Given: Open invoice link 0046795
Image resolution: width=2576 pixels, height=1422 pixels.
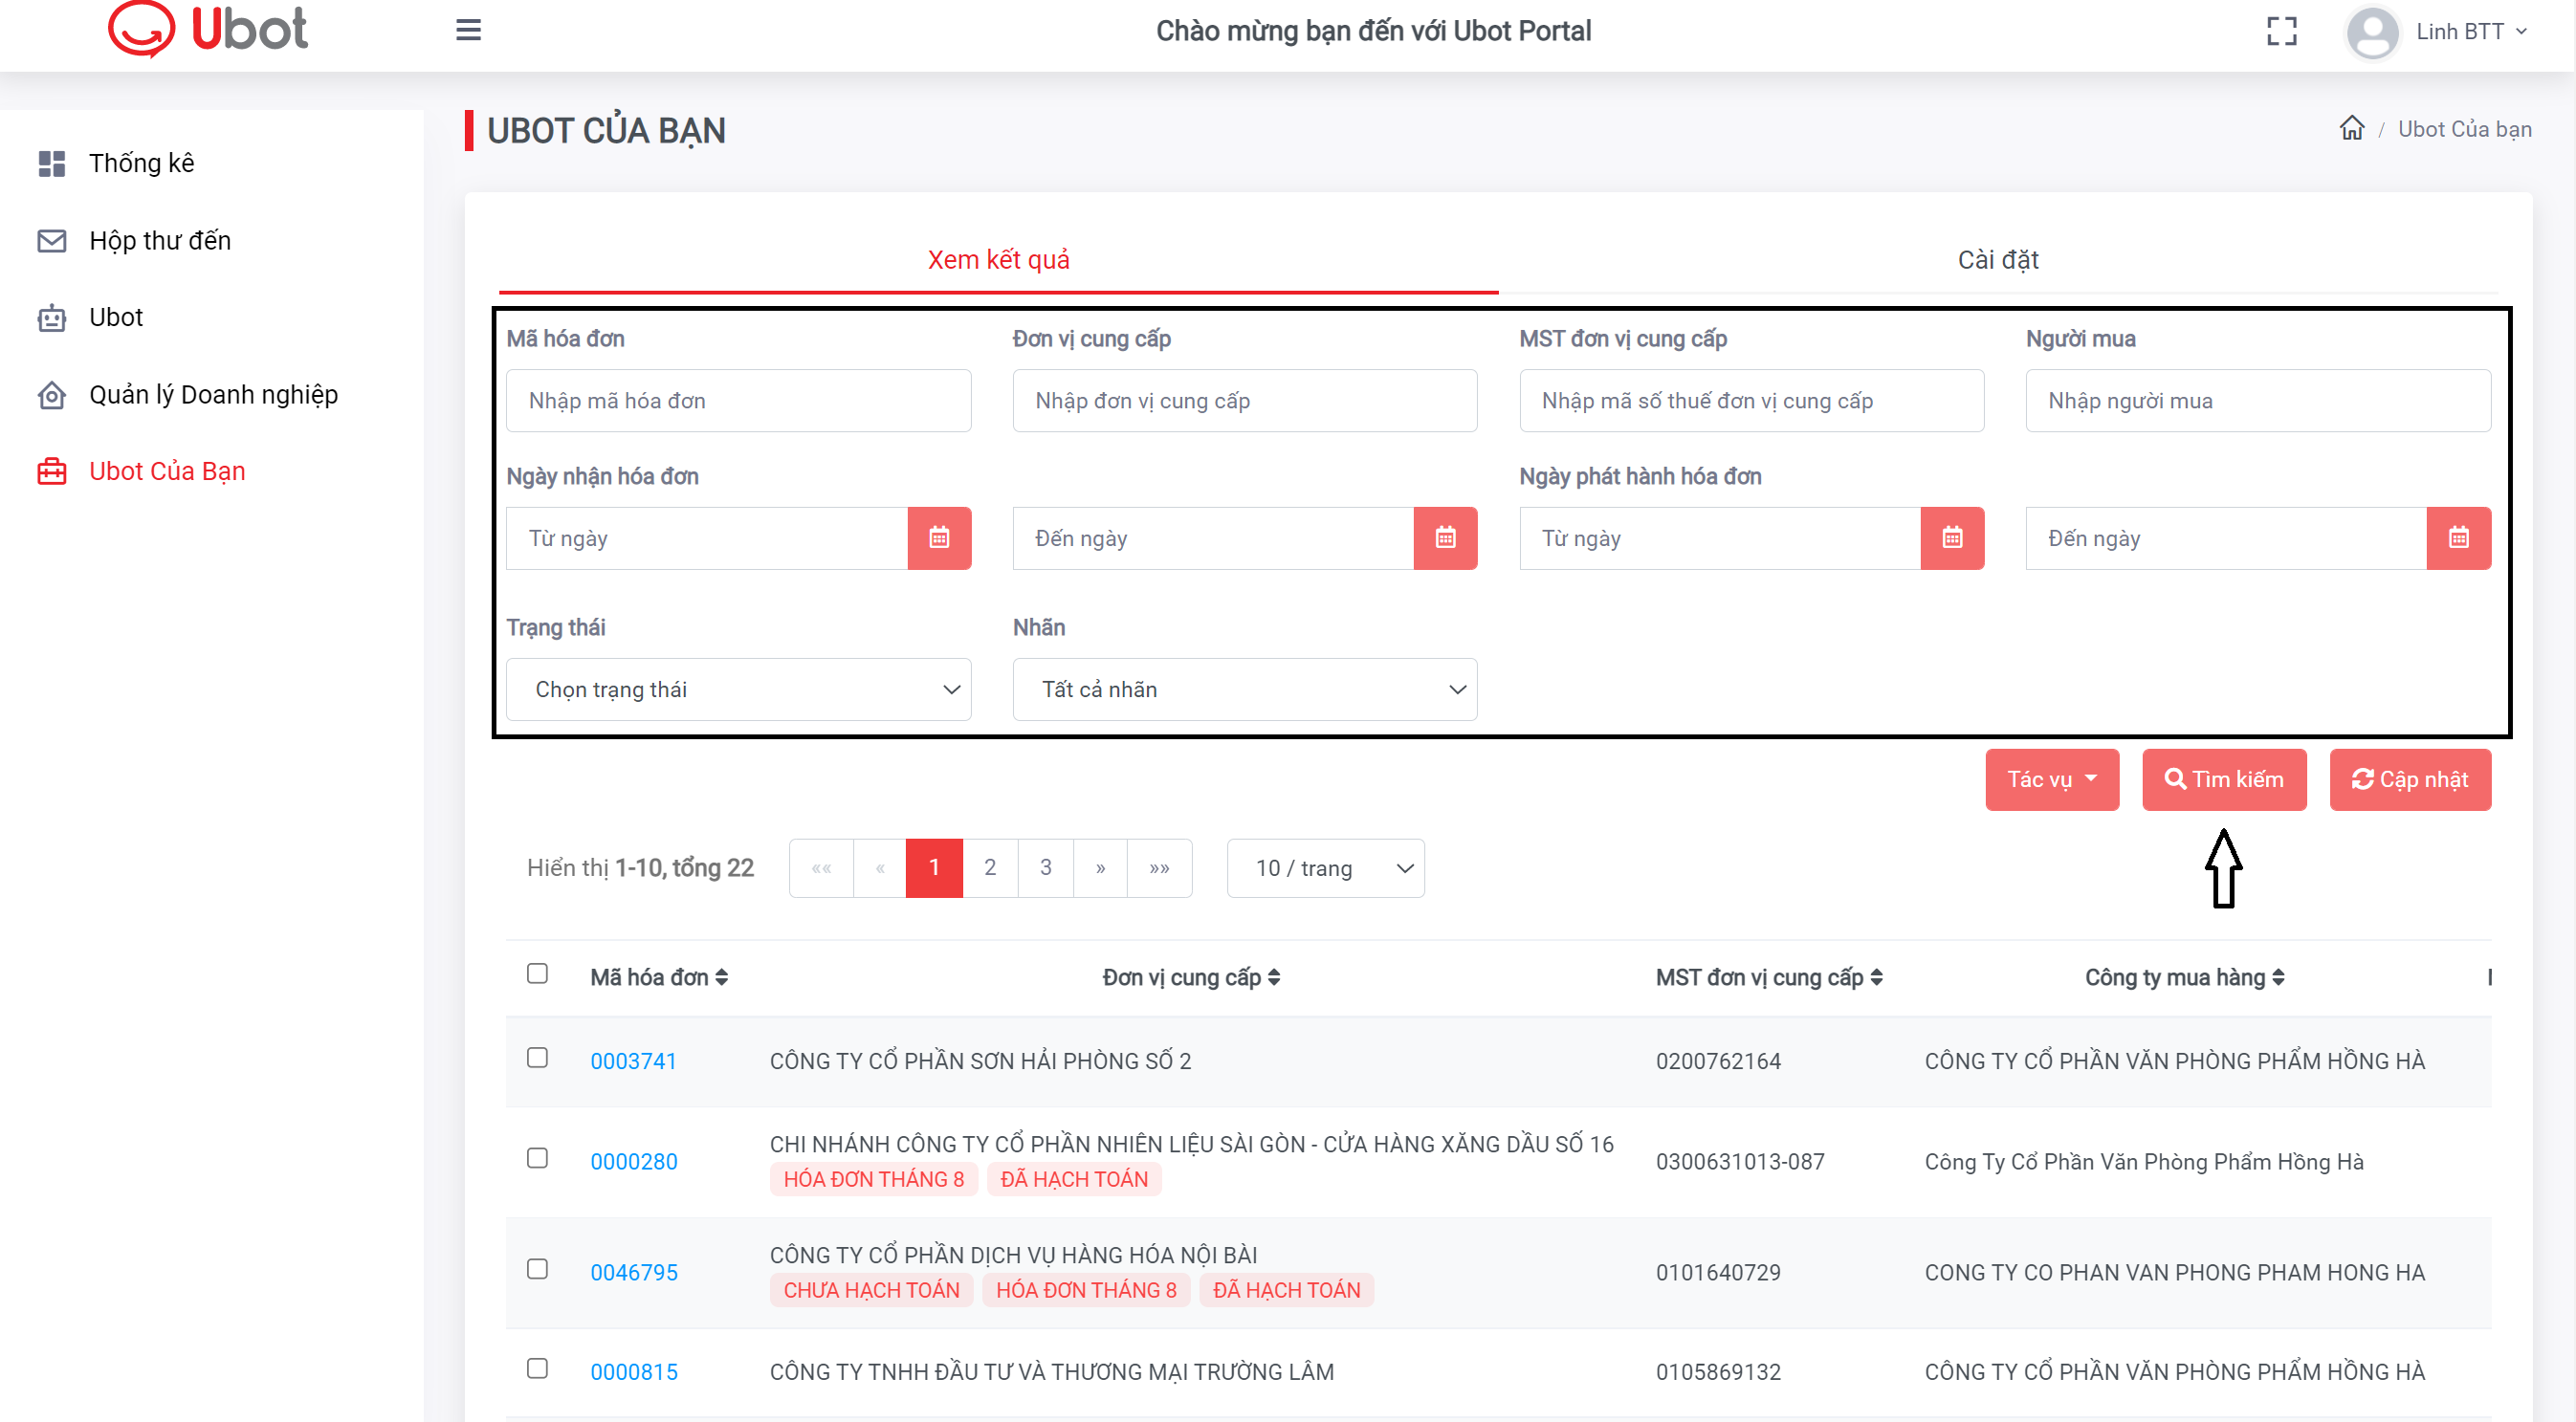Looking at the screenshot, I should click(x=633, y=1272).
